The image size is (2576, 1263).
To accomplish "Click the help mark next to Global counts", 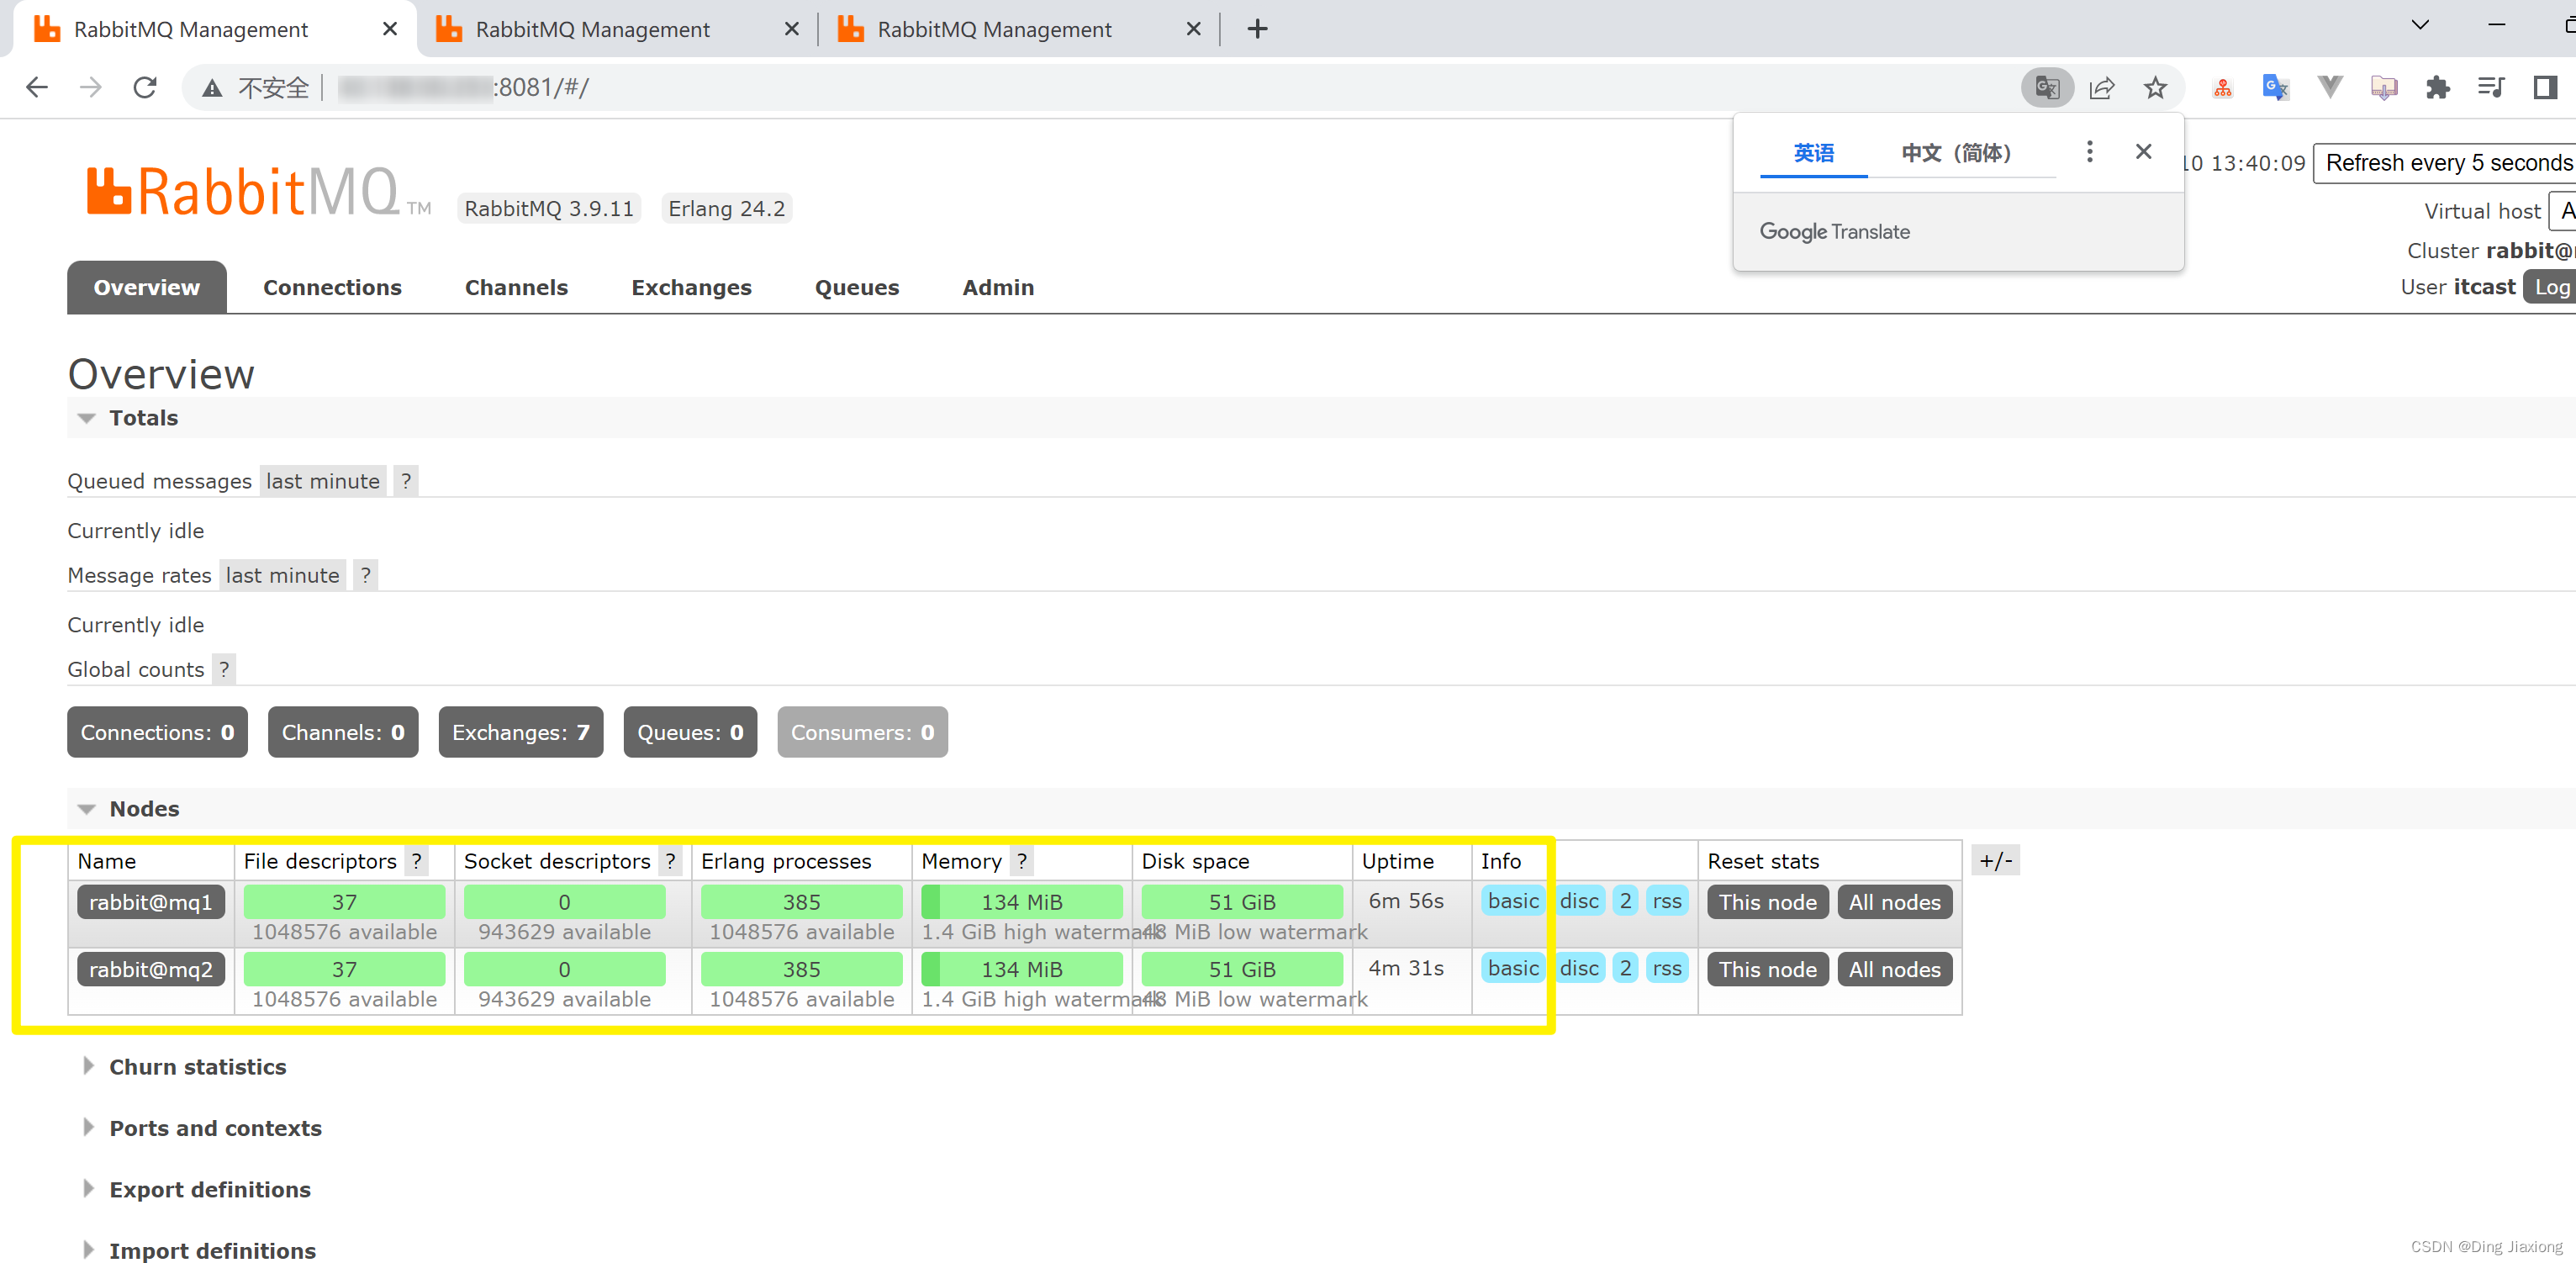I will click(224, 669).
